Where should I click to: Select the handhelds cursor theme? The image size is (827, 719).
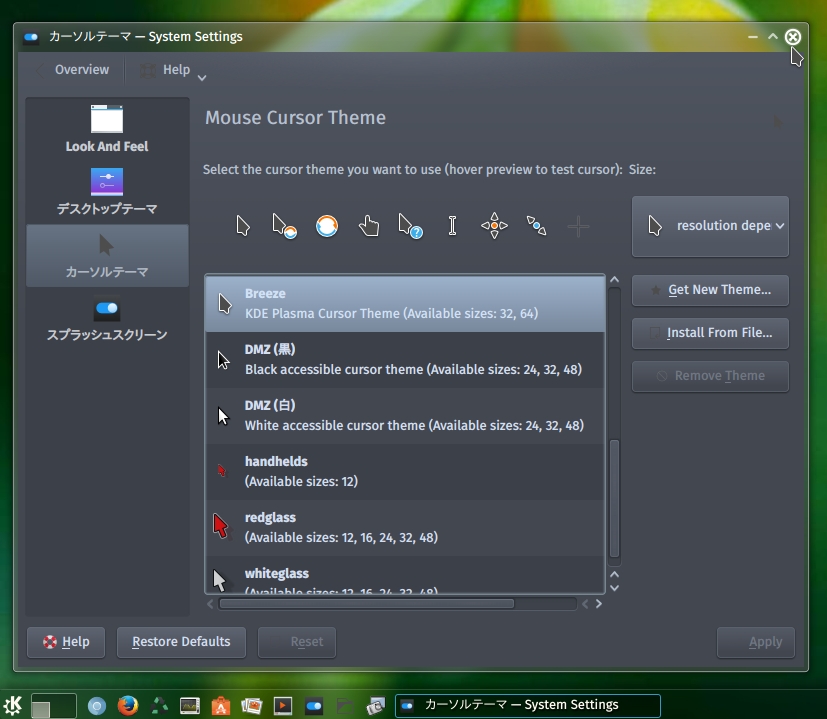405,472
